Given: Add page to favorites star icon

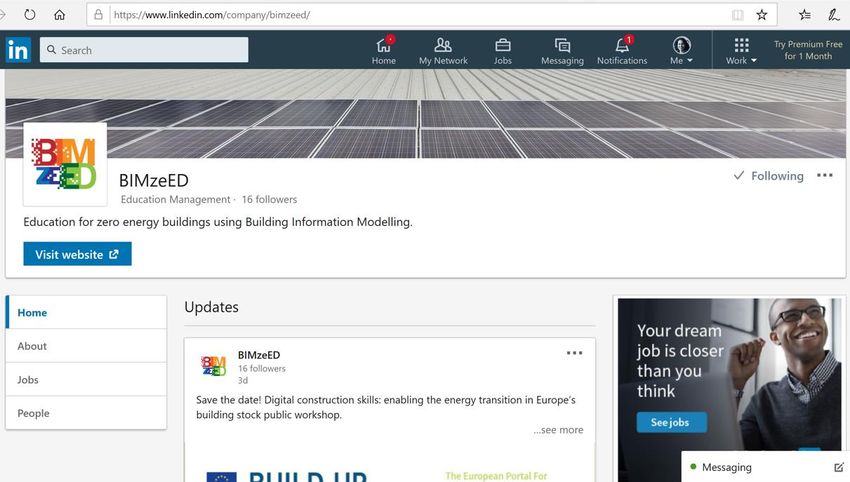Looking at the screenshot, I should click(x=762, y=15).
